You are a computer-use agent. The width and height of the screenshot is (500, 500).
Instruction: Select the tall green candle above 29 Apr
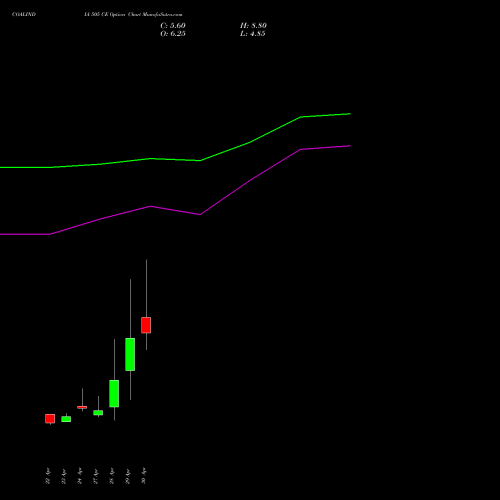pyautogui.click(x=130, y=354)
